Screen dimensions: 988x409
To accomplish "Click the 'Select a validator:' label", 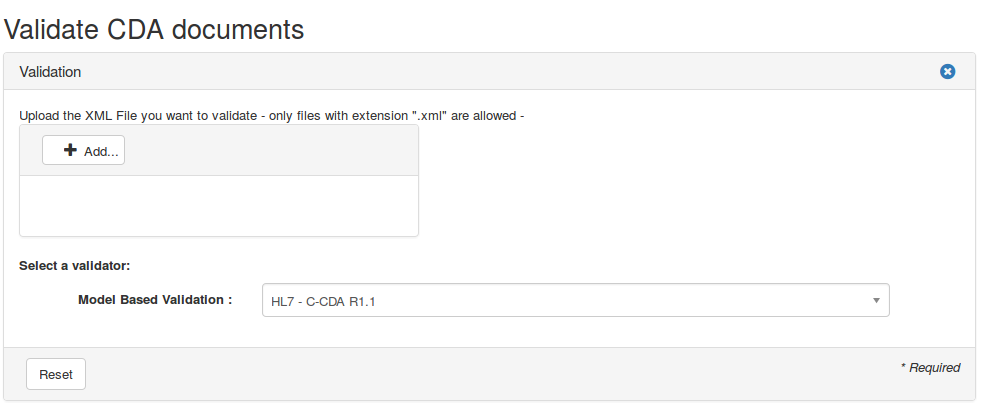I will (75, 266).
